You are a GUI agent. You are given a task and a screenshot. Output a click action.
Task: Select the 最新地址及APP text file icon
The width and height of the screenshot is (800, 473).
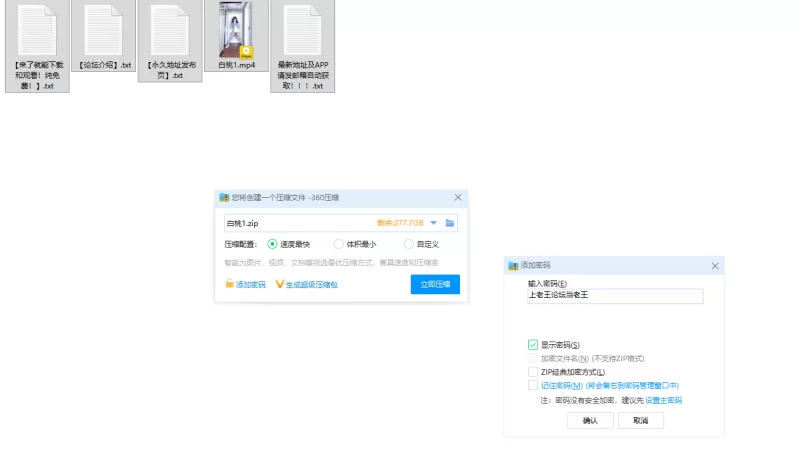[x=302, y=30]
